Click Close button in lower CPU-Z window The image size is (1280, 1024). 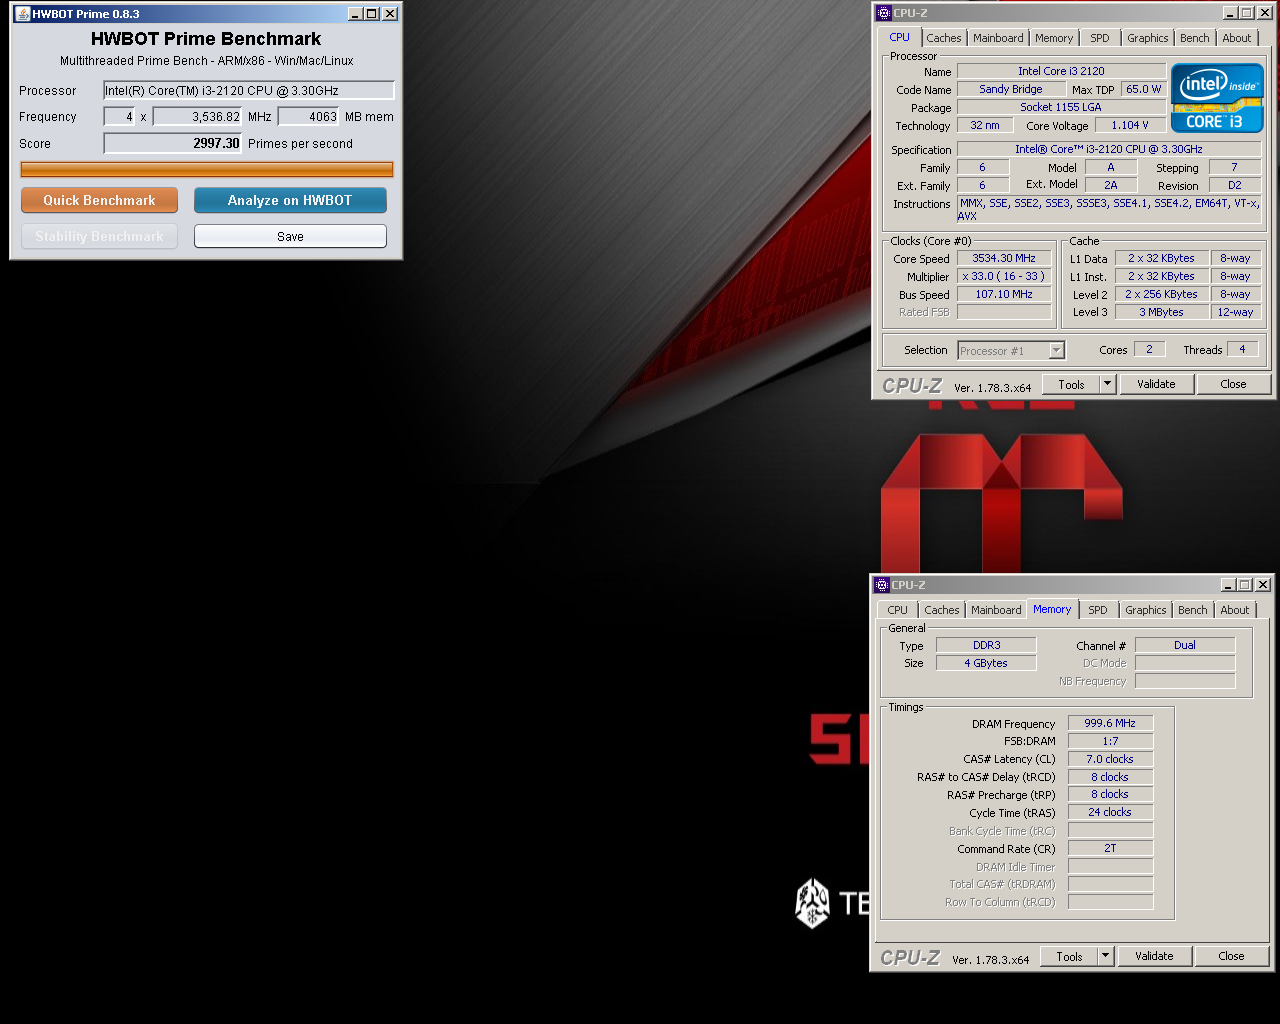coord(1231,956)
